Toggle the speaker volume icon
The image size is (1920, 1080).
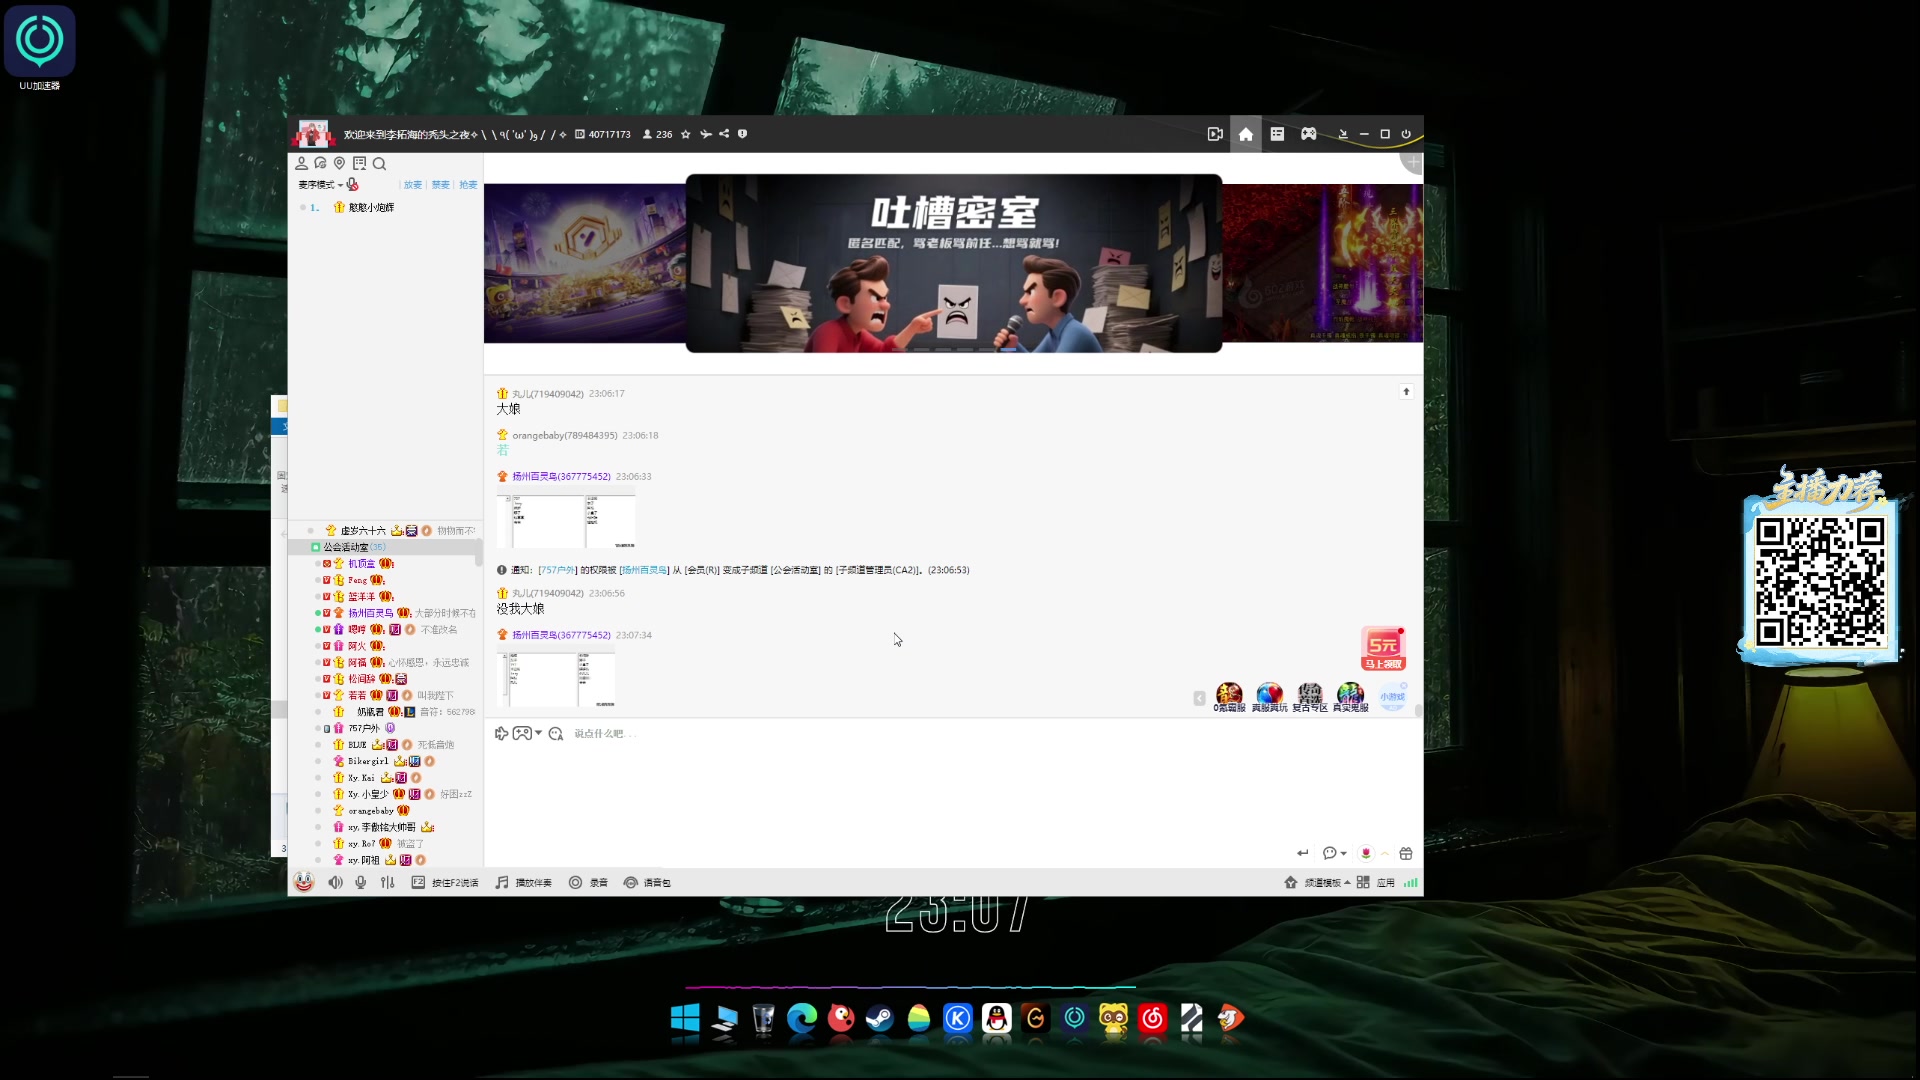pos(335,883)
